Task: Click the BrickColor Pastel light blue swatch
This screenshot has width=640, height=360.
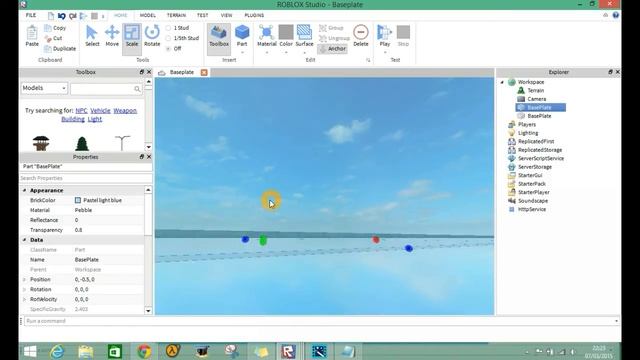Action: 78,200
